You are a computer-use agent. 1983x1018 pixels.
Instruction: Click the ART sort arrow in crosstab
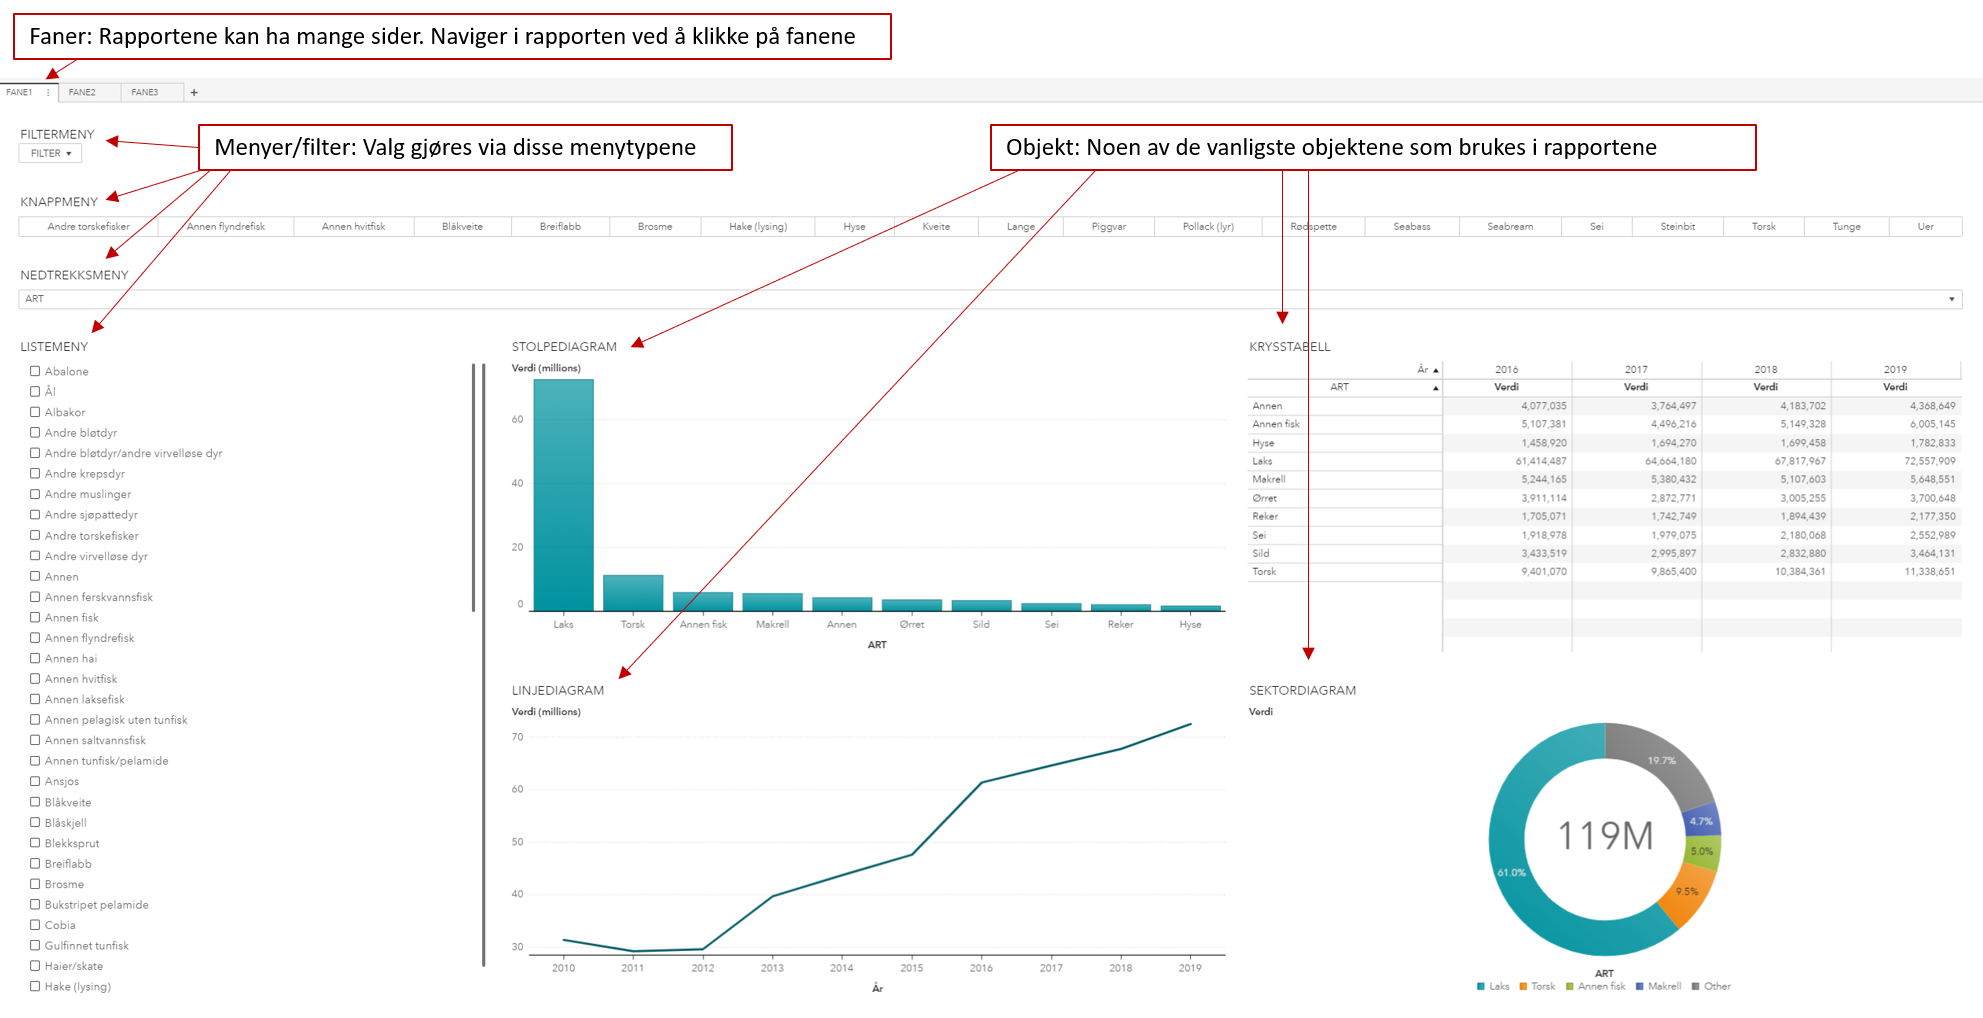coord(1435,388)
